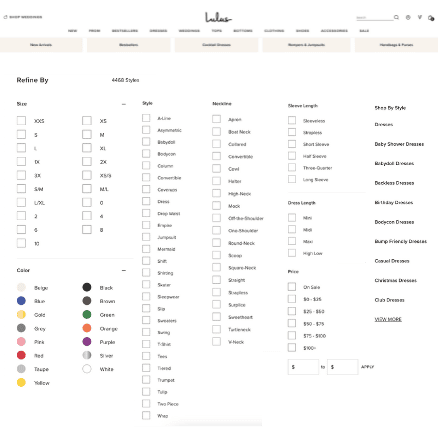Open Rompers & Jumpsuits banner
The width and height of the screenshot is (438, 438).
pos(306,45)
